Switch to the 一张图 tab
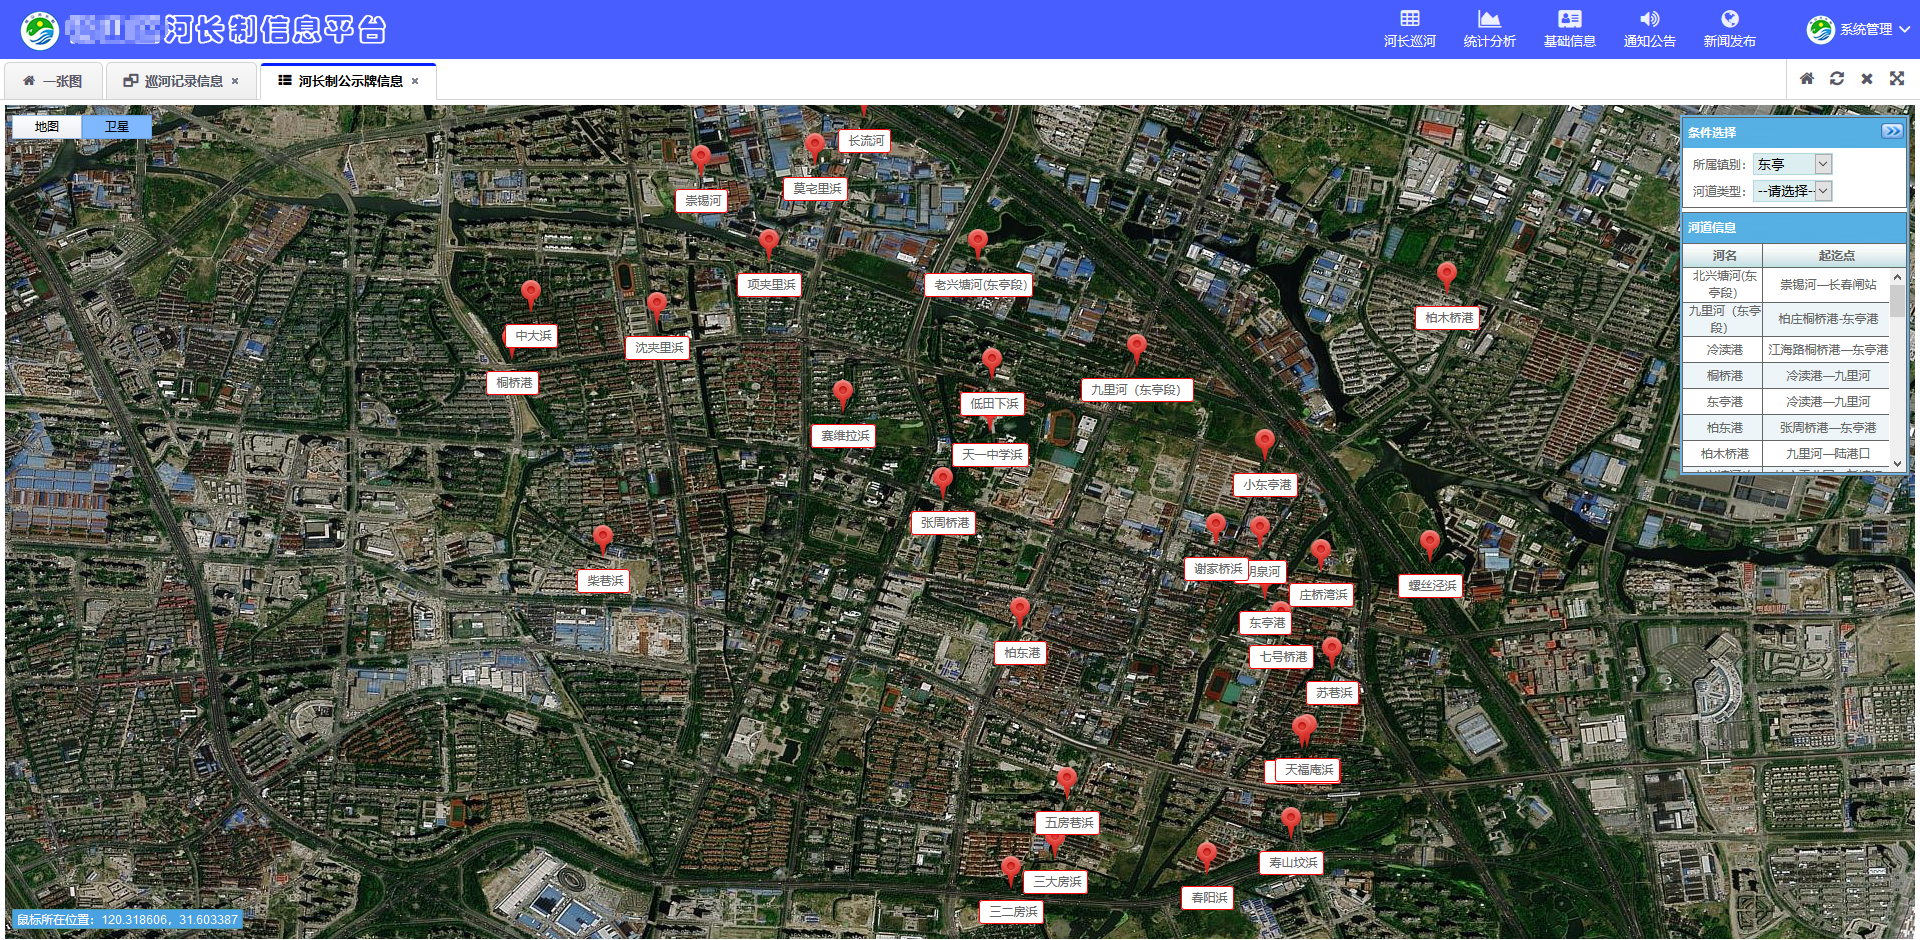The height and width of the screenshot is (940, 1920). tap(54, 81)
